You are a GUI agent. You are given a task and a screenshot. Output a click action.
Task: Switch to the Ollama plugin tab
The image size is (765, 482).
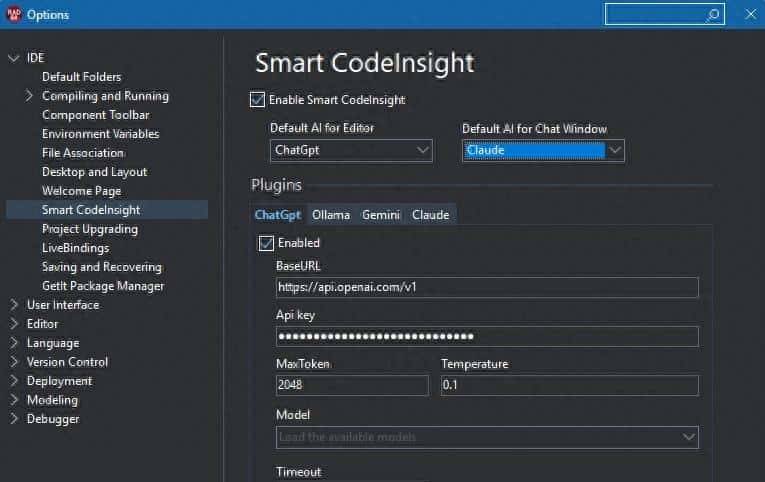click(x=331, y=215)
